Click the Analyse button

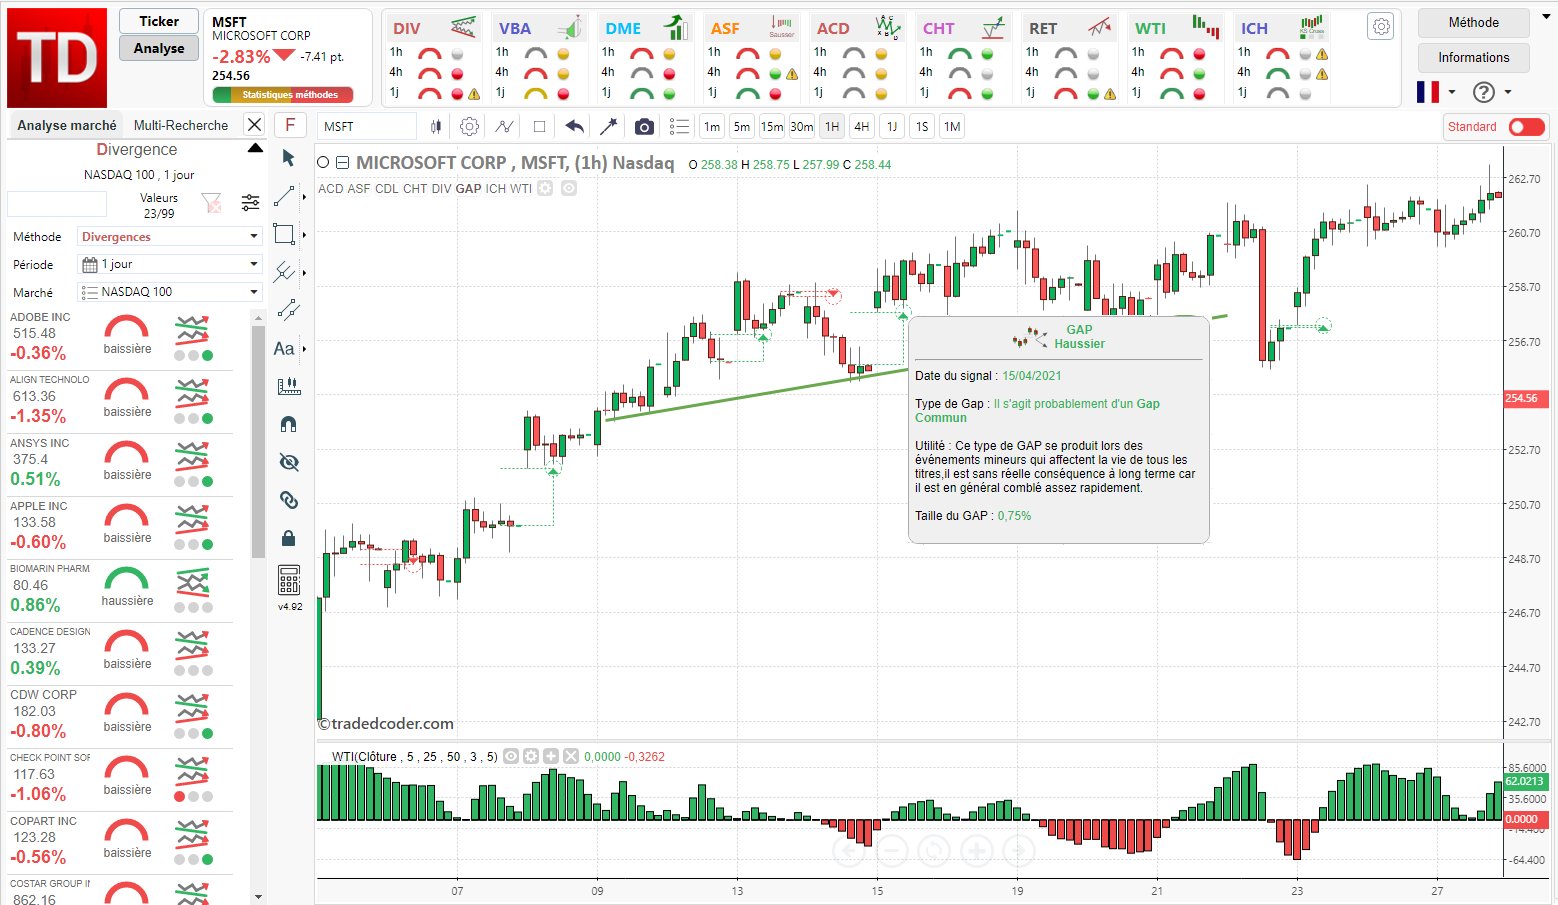(x=159, y=48)
